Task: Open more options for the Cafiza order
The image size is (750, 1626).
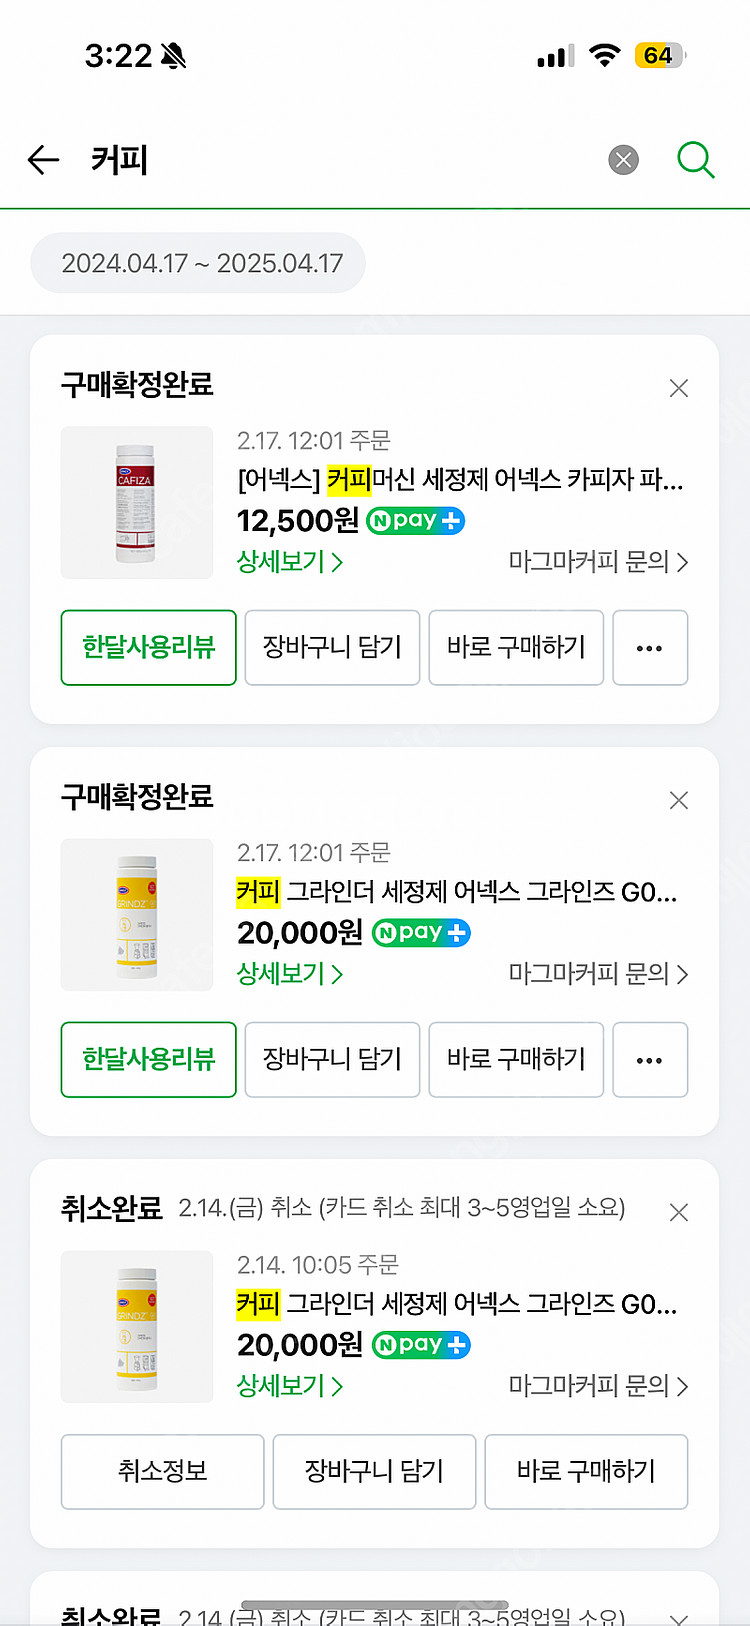Action: [650, 648]
